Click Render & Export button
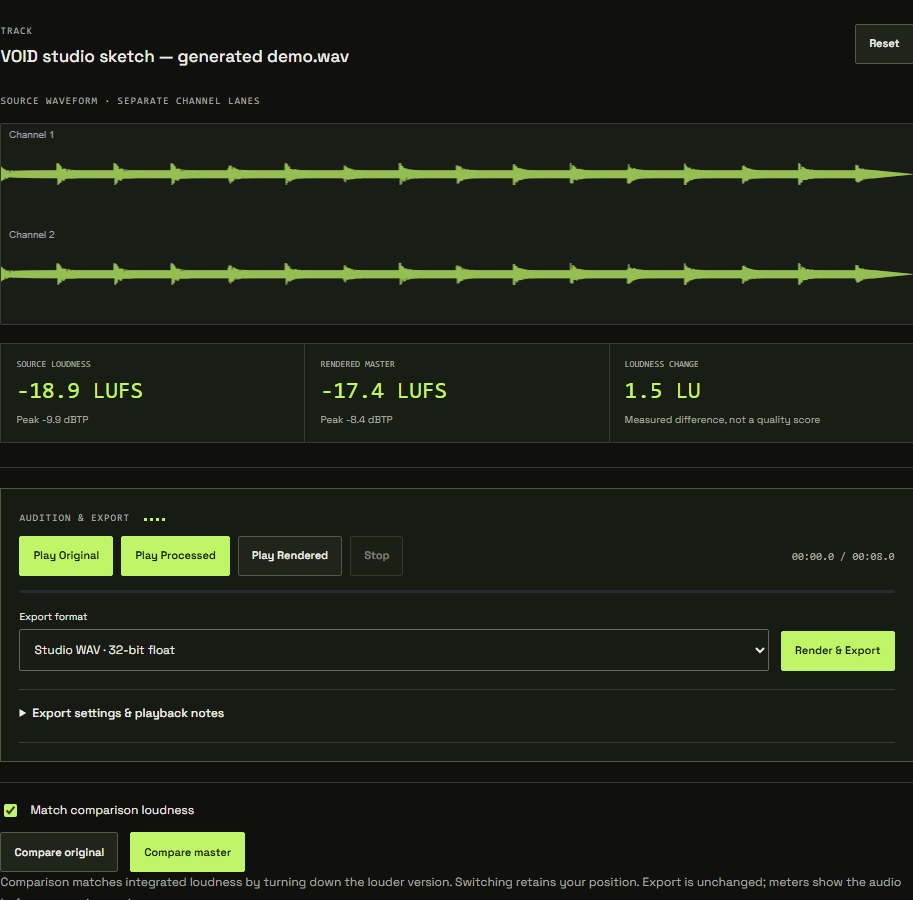This screenshot has height=900, width=913. (837, 651)
